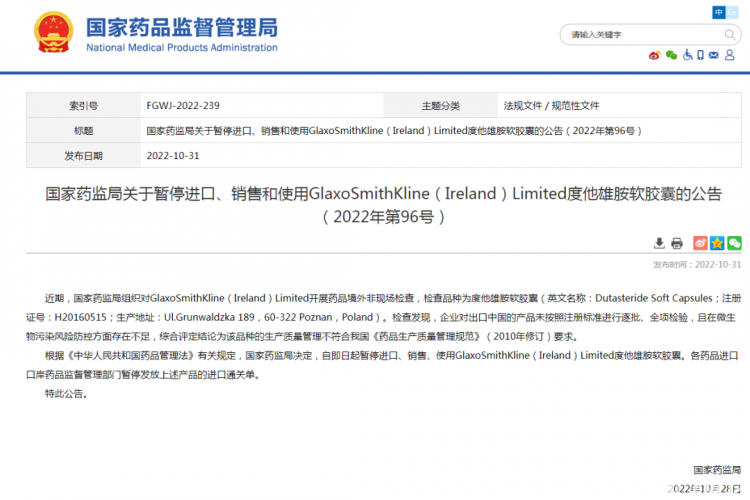
Task: Download the announcement via download icon
Action: pos(659,243)
